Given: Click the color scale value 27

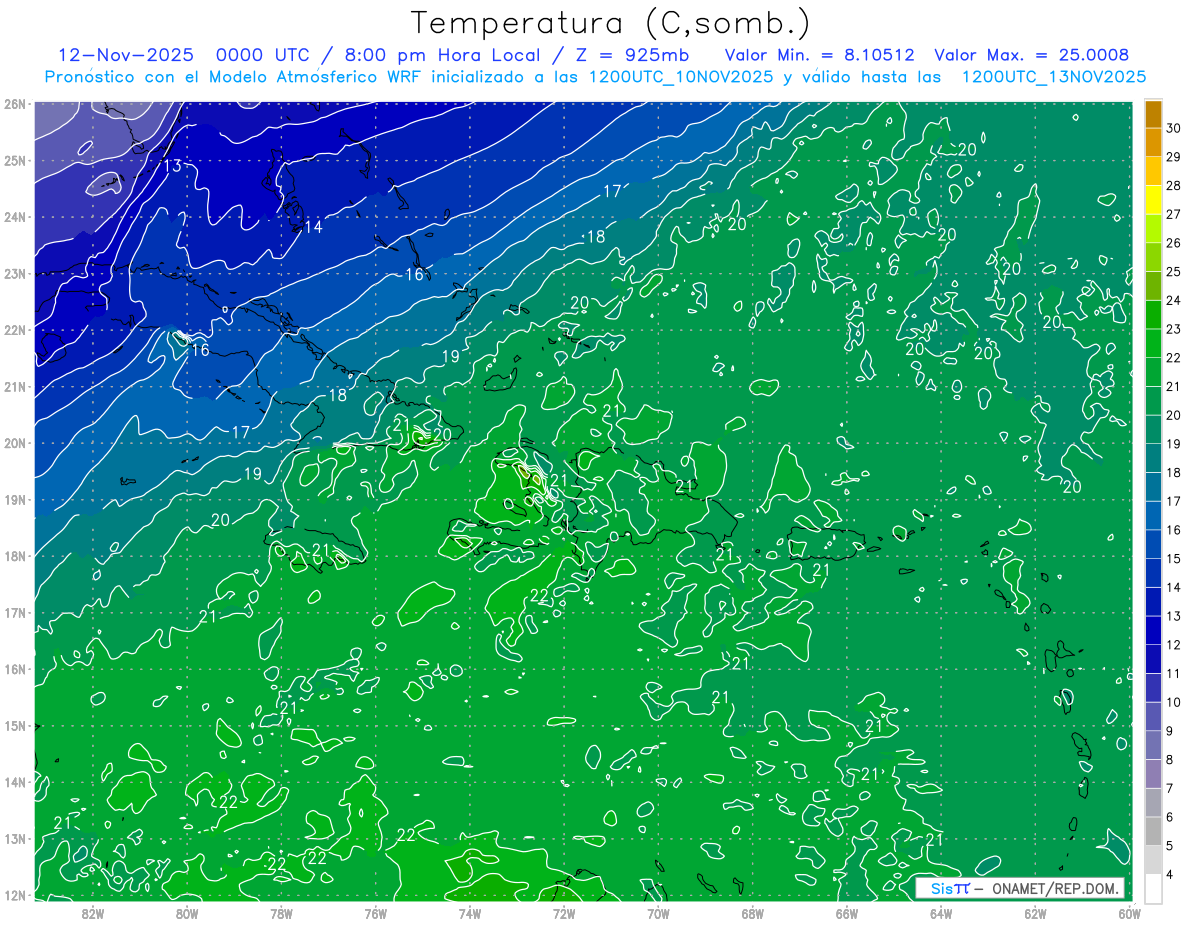Looking at the screenshot, I should (1173, 214).
